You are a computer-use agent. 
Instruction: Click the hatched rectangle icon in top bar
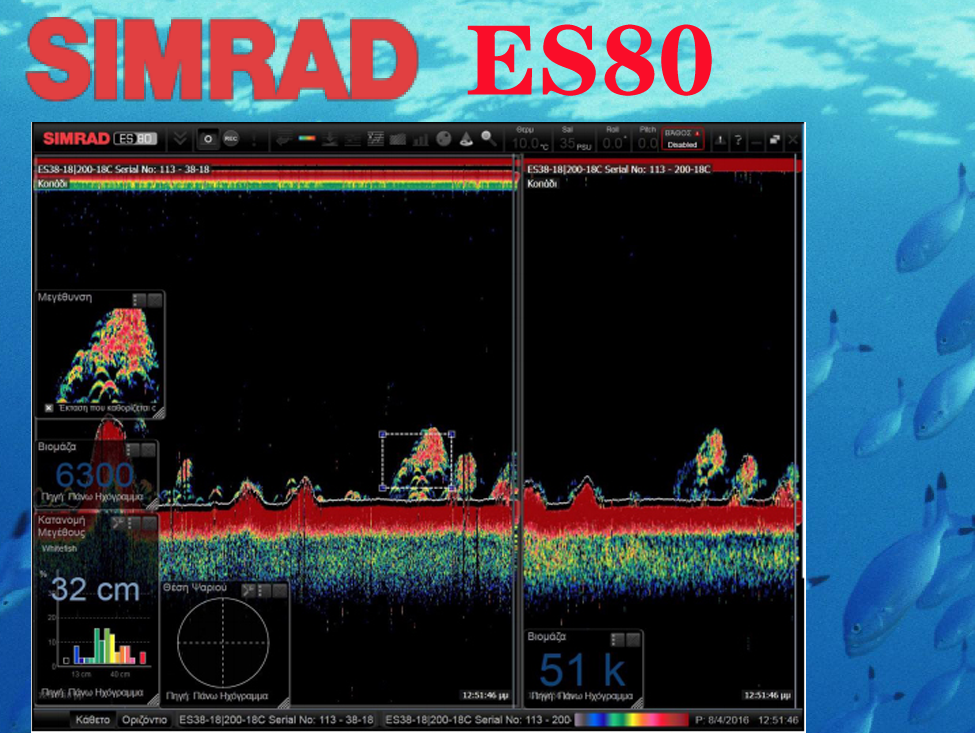[397, 139]
